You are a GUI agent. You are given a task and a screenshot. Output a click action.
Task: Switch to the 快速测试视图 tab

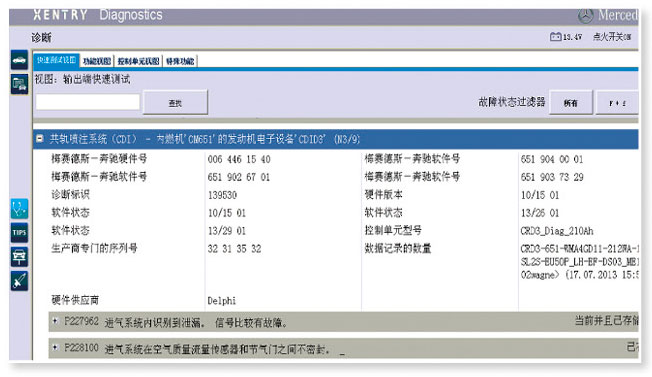point(56,60)
